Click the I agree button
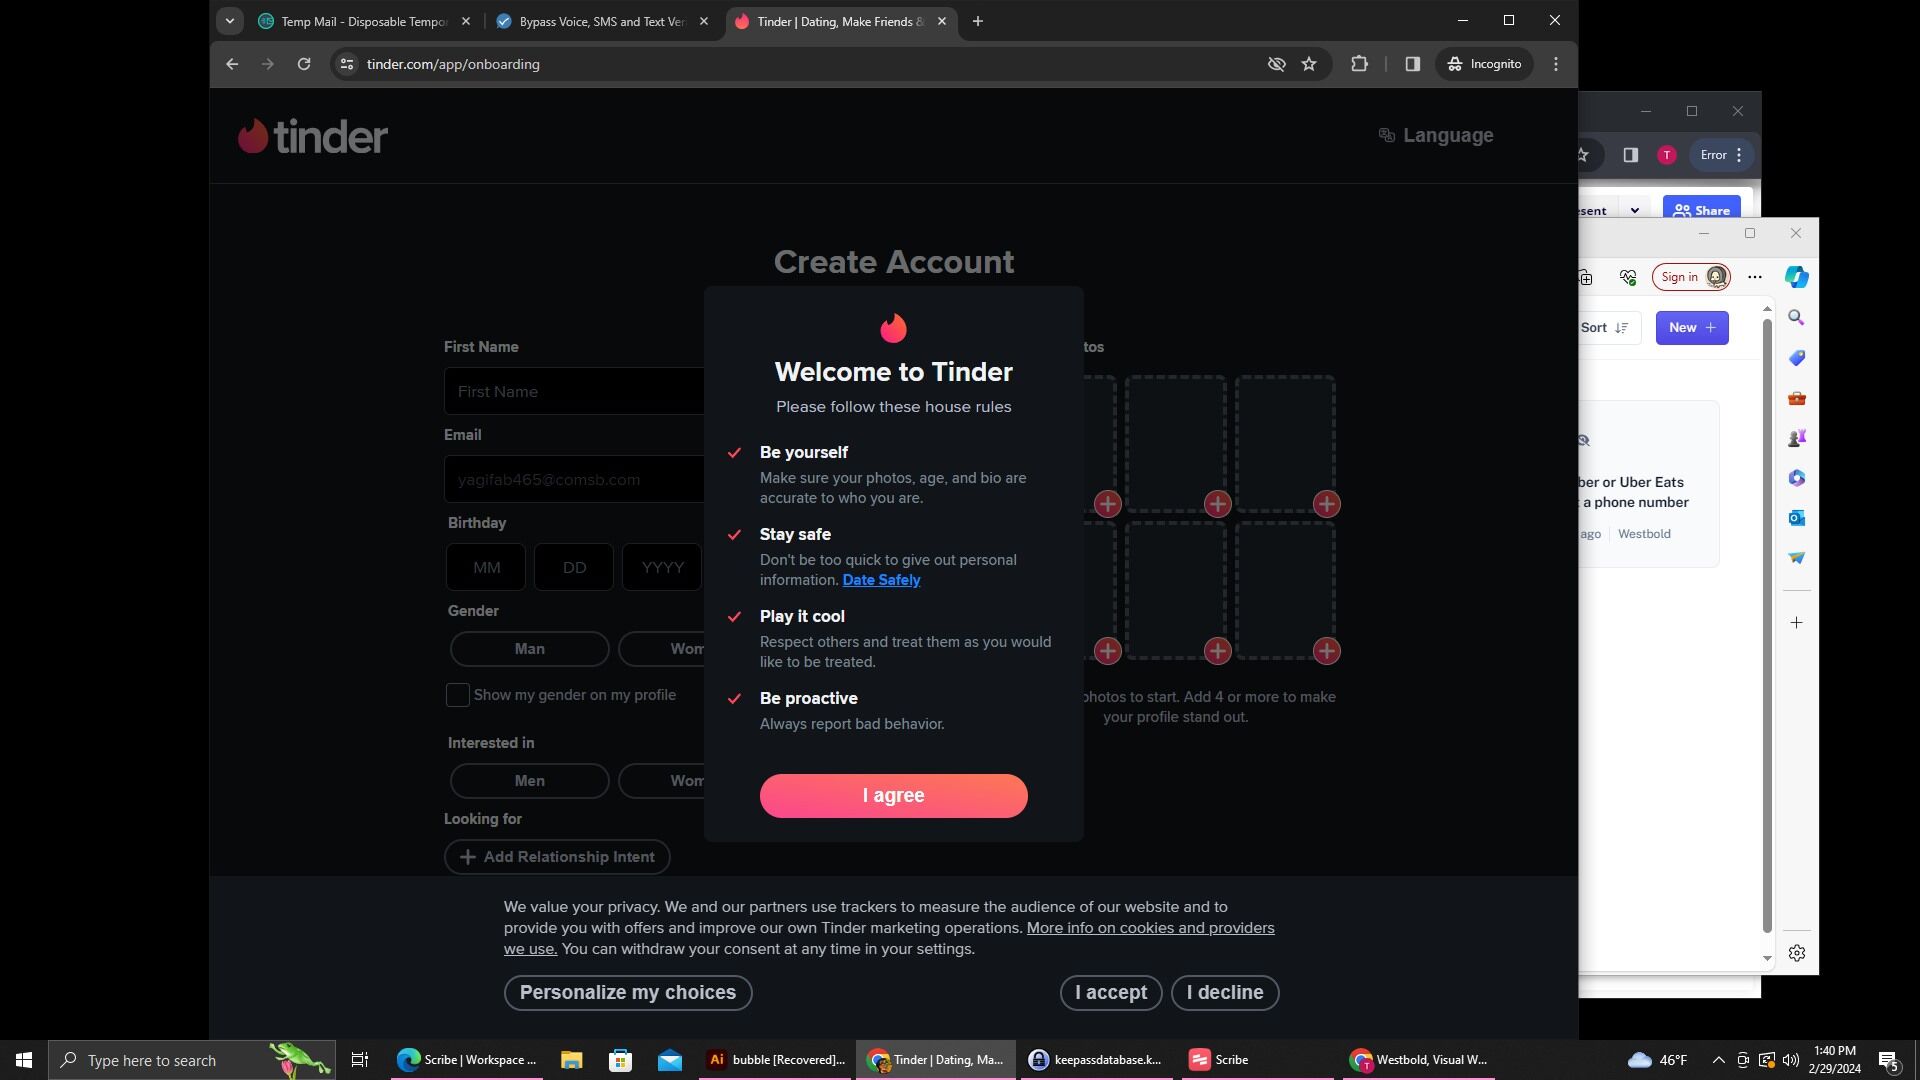 click(x=893, y=796)
